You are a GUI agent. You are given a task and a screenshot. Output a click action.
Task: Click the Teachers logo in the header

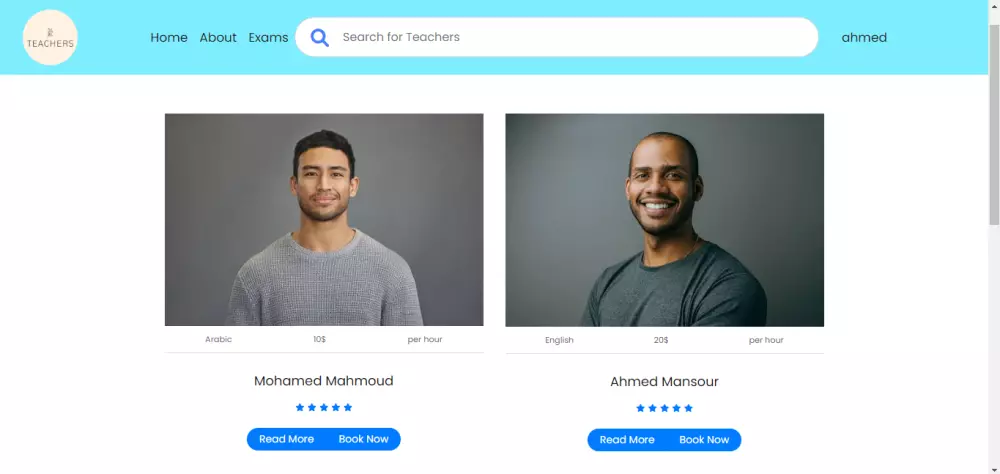[50, 38]
